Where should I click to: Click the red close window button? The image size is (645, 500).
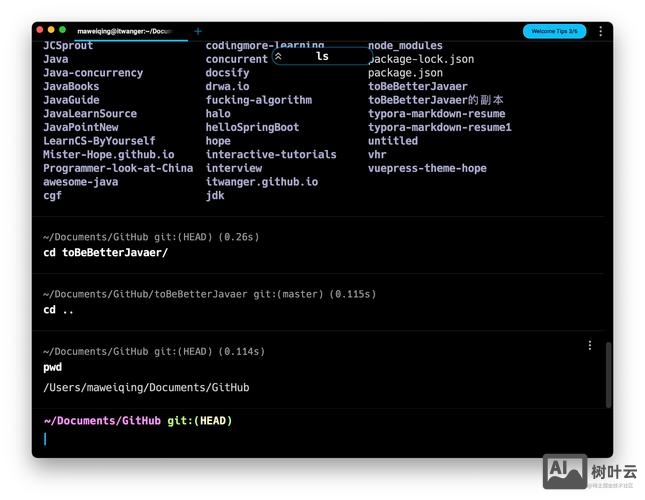41,31
